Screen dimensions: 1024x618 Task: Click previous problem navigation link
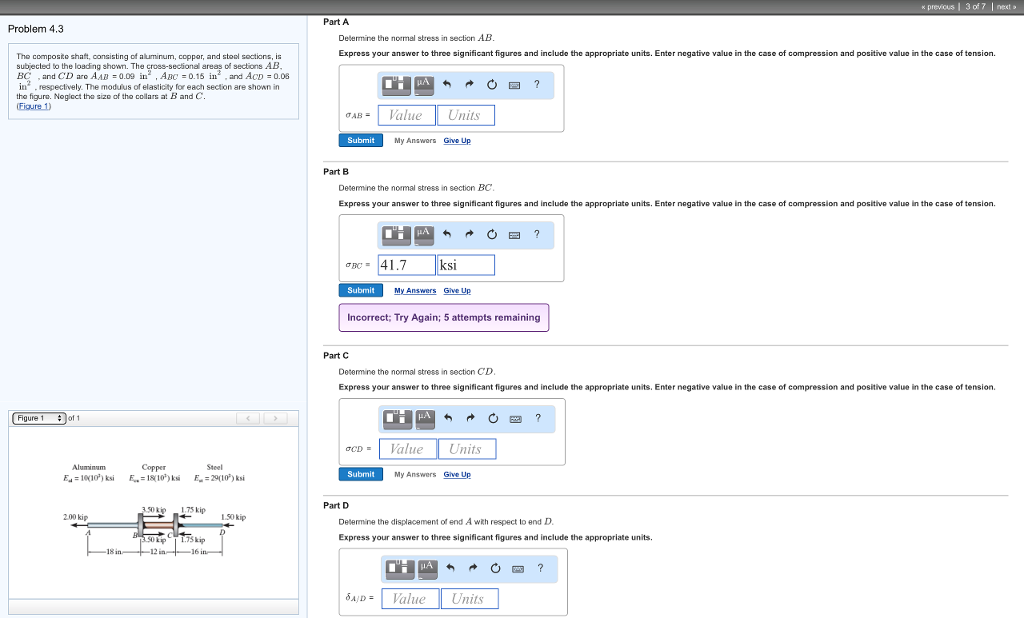[x=937, y=4]
